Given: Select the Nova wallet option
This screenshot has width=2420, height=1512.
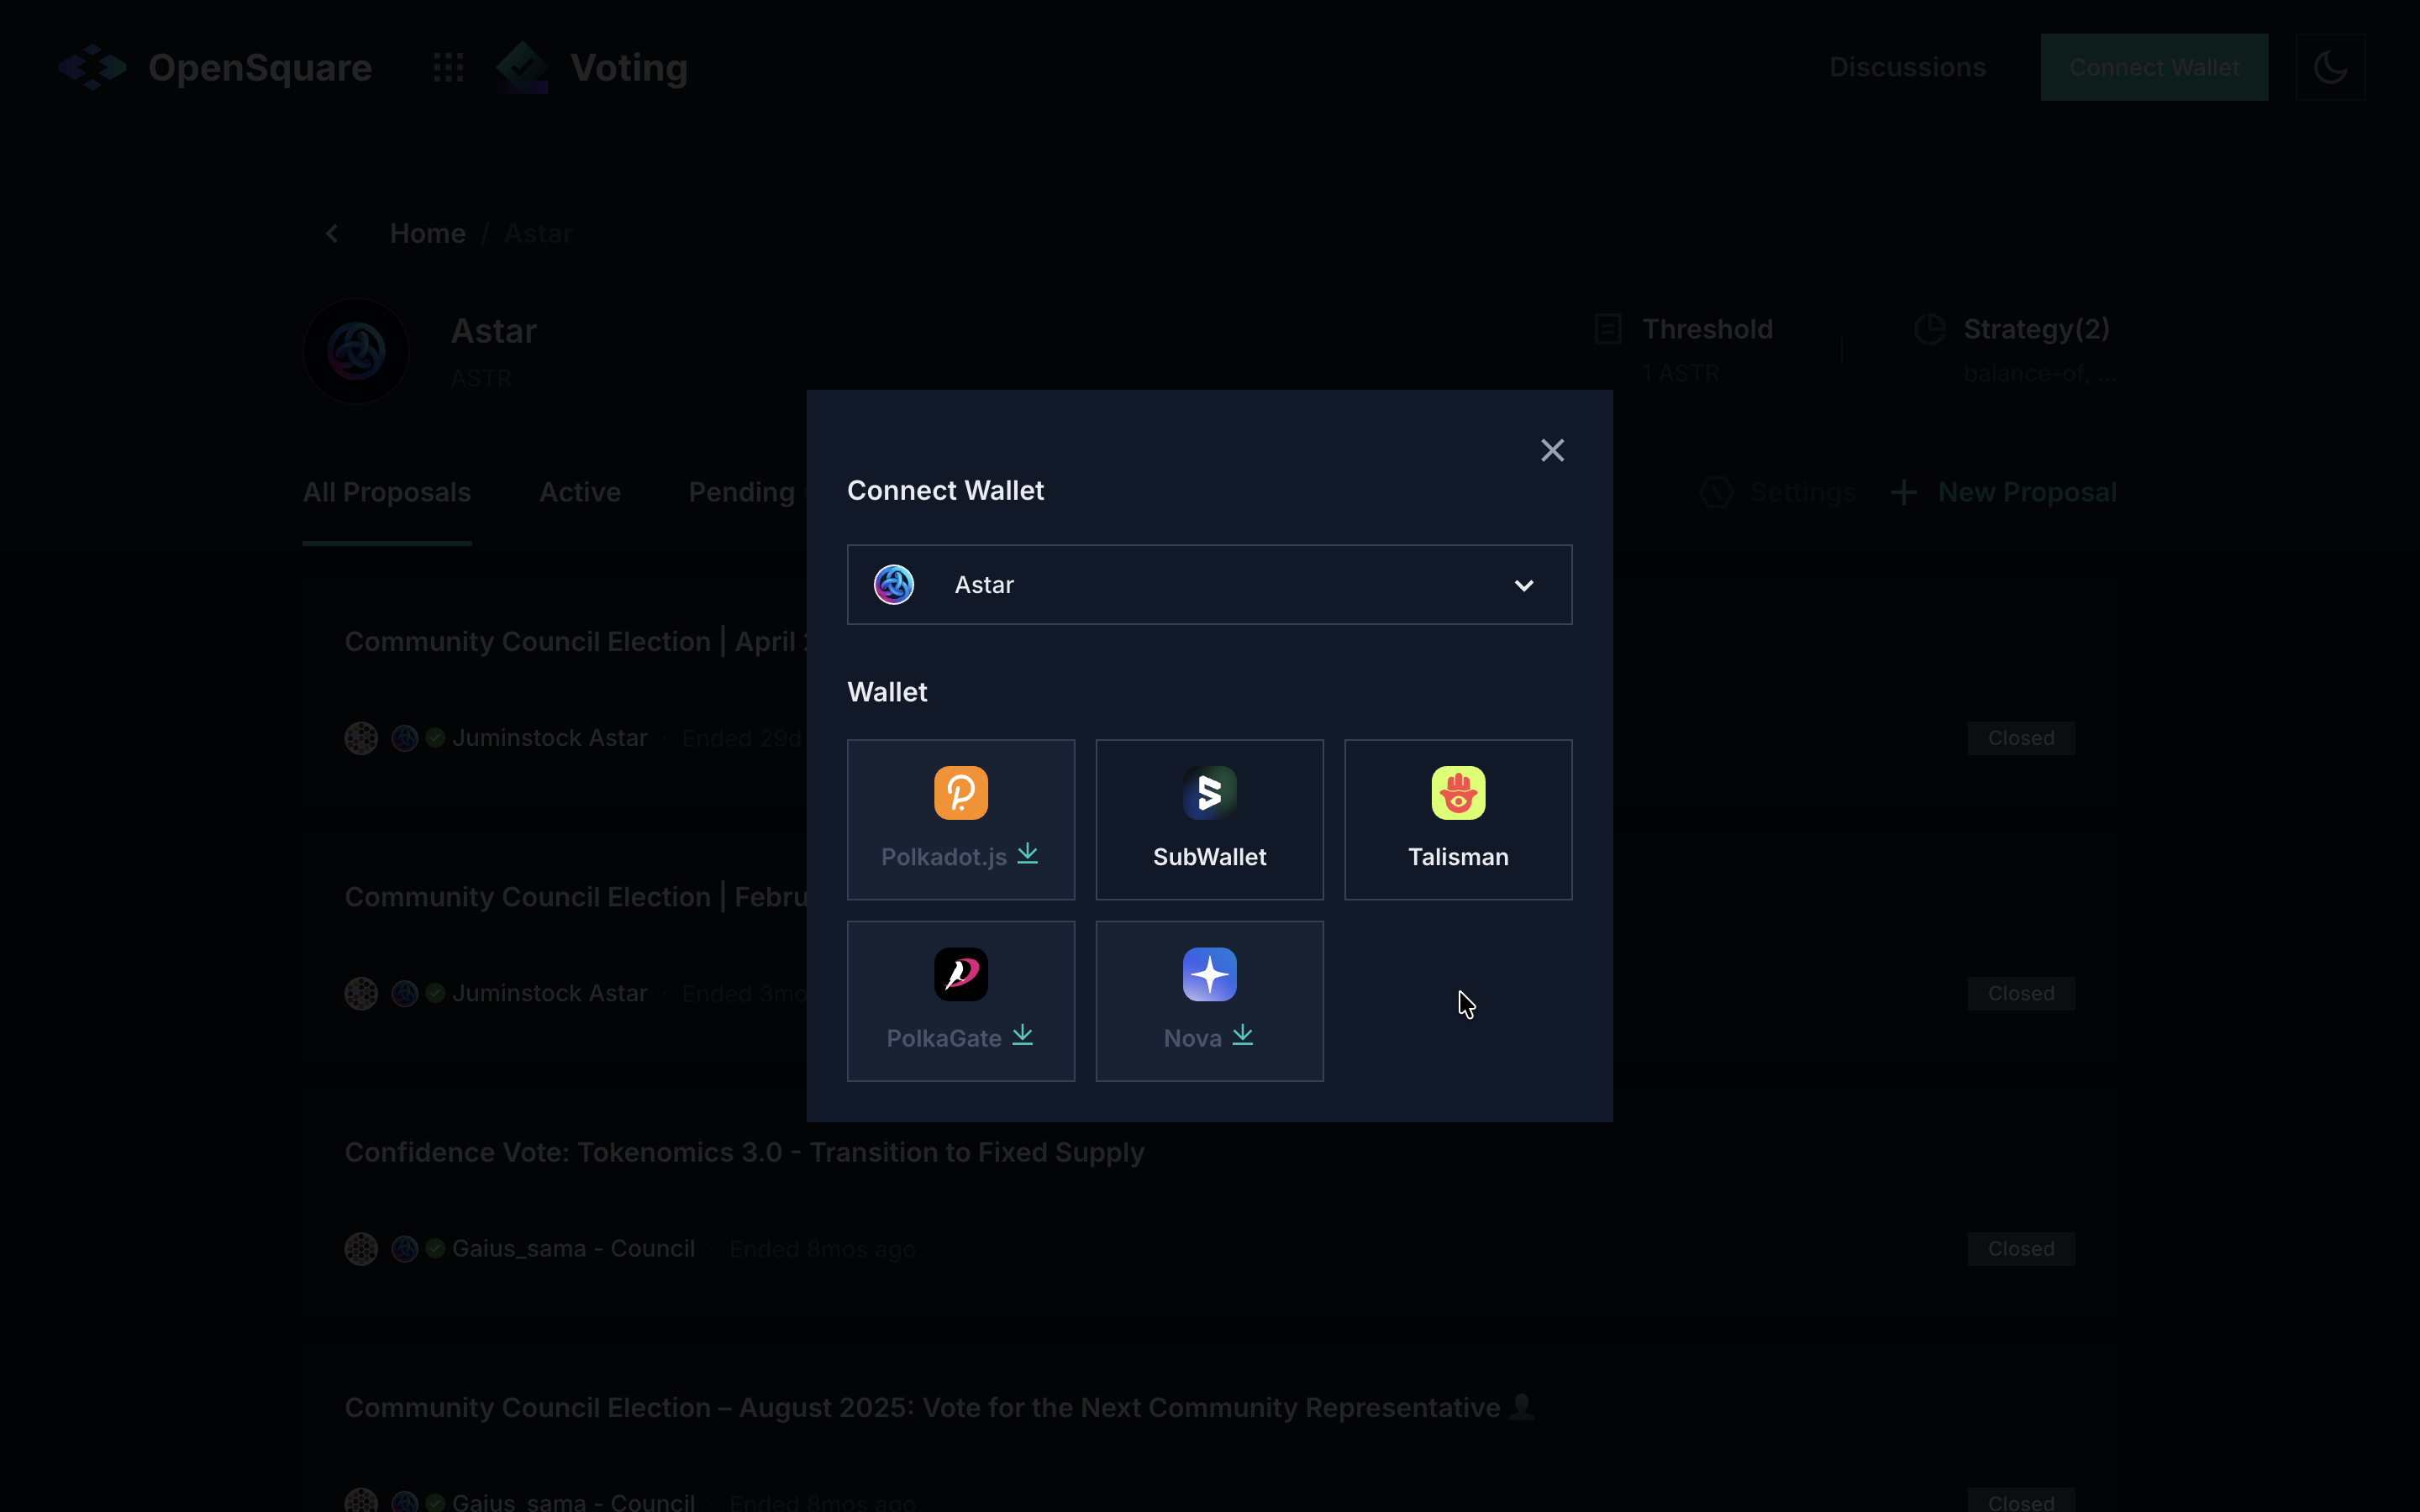Looking at the screenshot, I should point(1209,1001).
